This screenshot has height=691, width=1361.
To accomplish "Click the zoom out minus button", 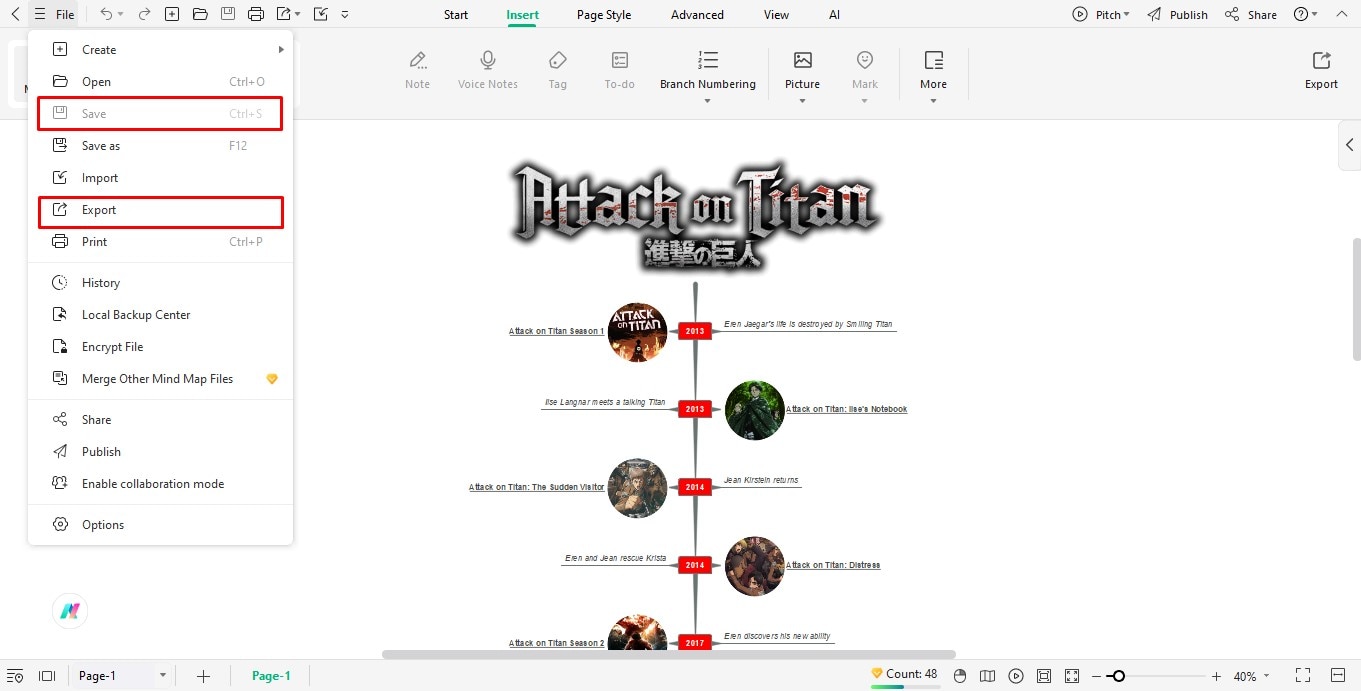I will [x=1097, y=676].
